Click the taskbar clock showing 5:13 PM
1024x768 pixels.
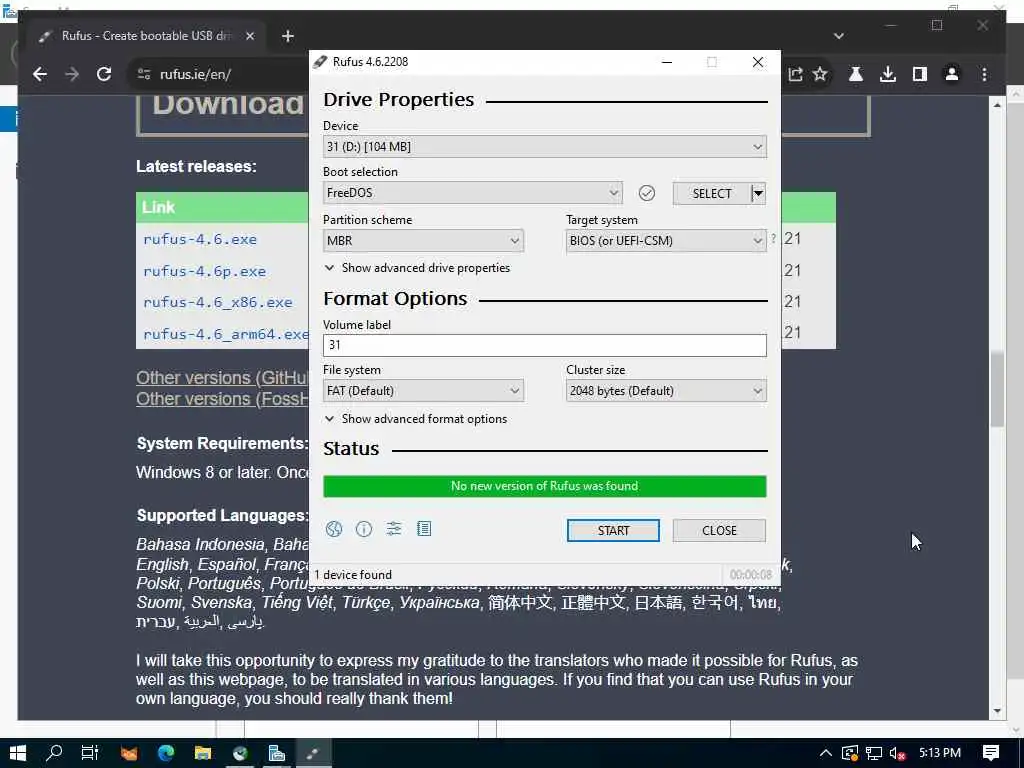940,753
